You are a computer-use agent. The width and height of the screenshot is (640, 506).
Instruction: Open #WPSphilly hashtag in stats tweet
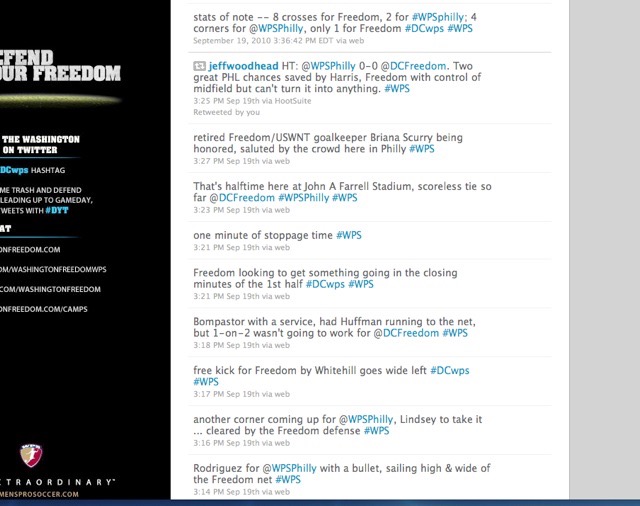pos(438,17)
